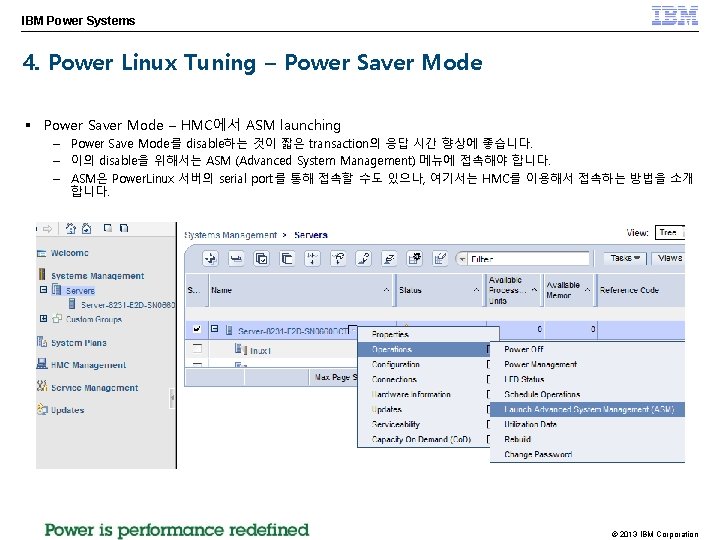Open the Filter options dropdown arrow
The width and height of the screenshot is (720, 540).
coord(462,259)
